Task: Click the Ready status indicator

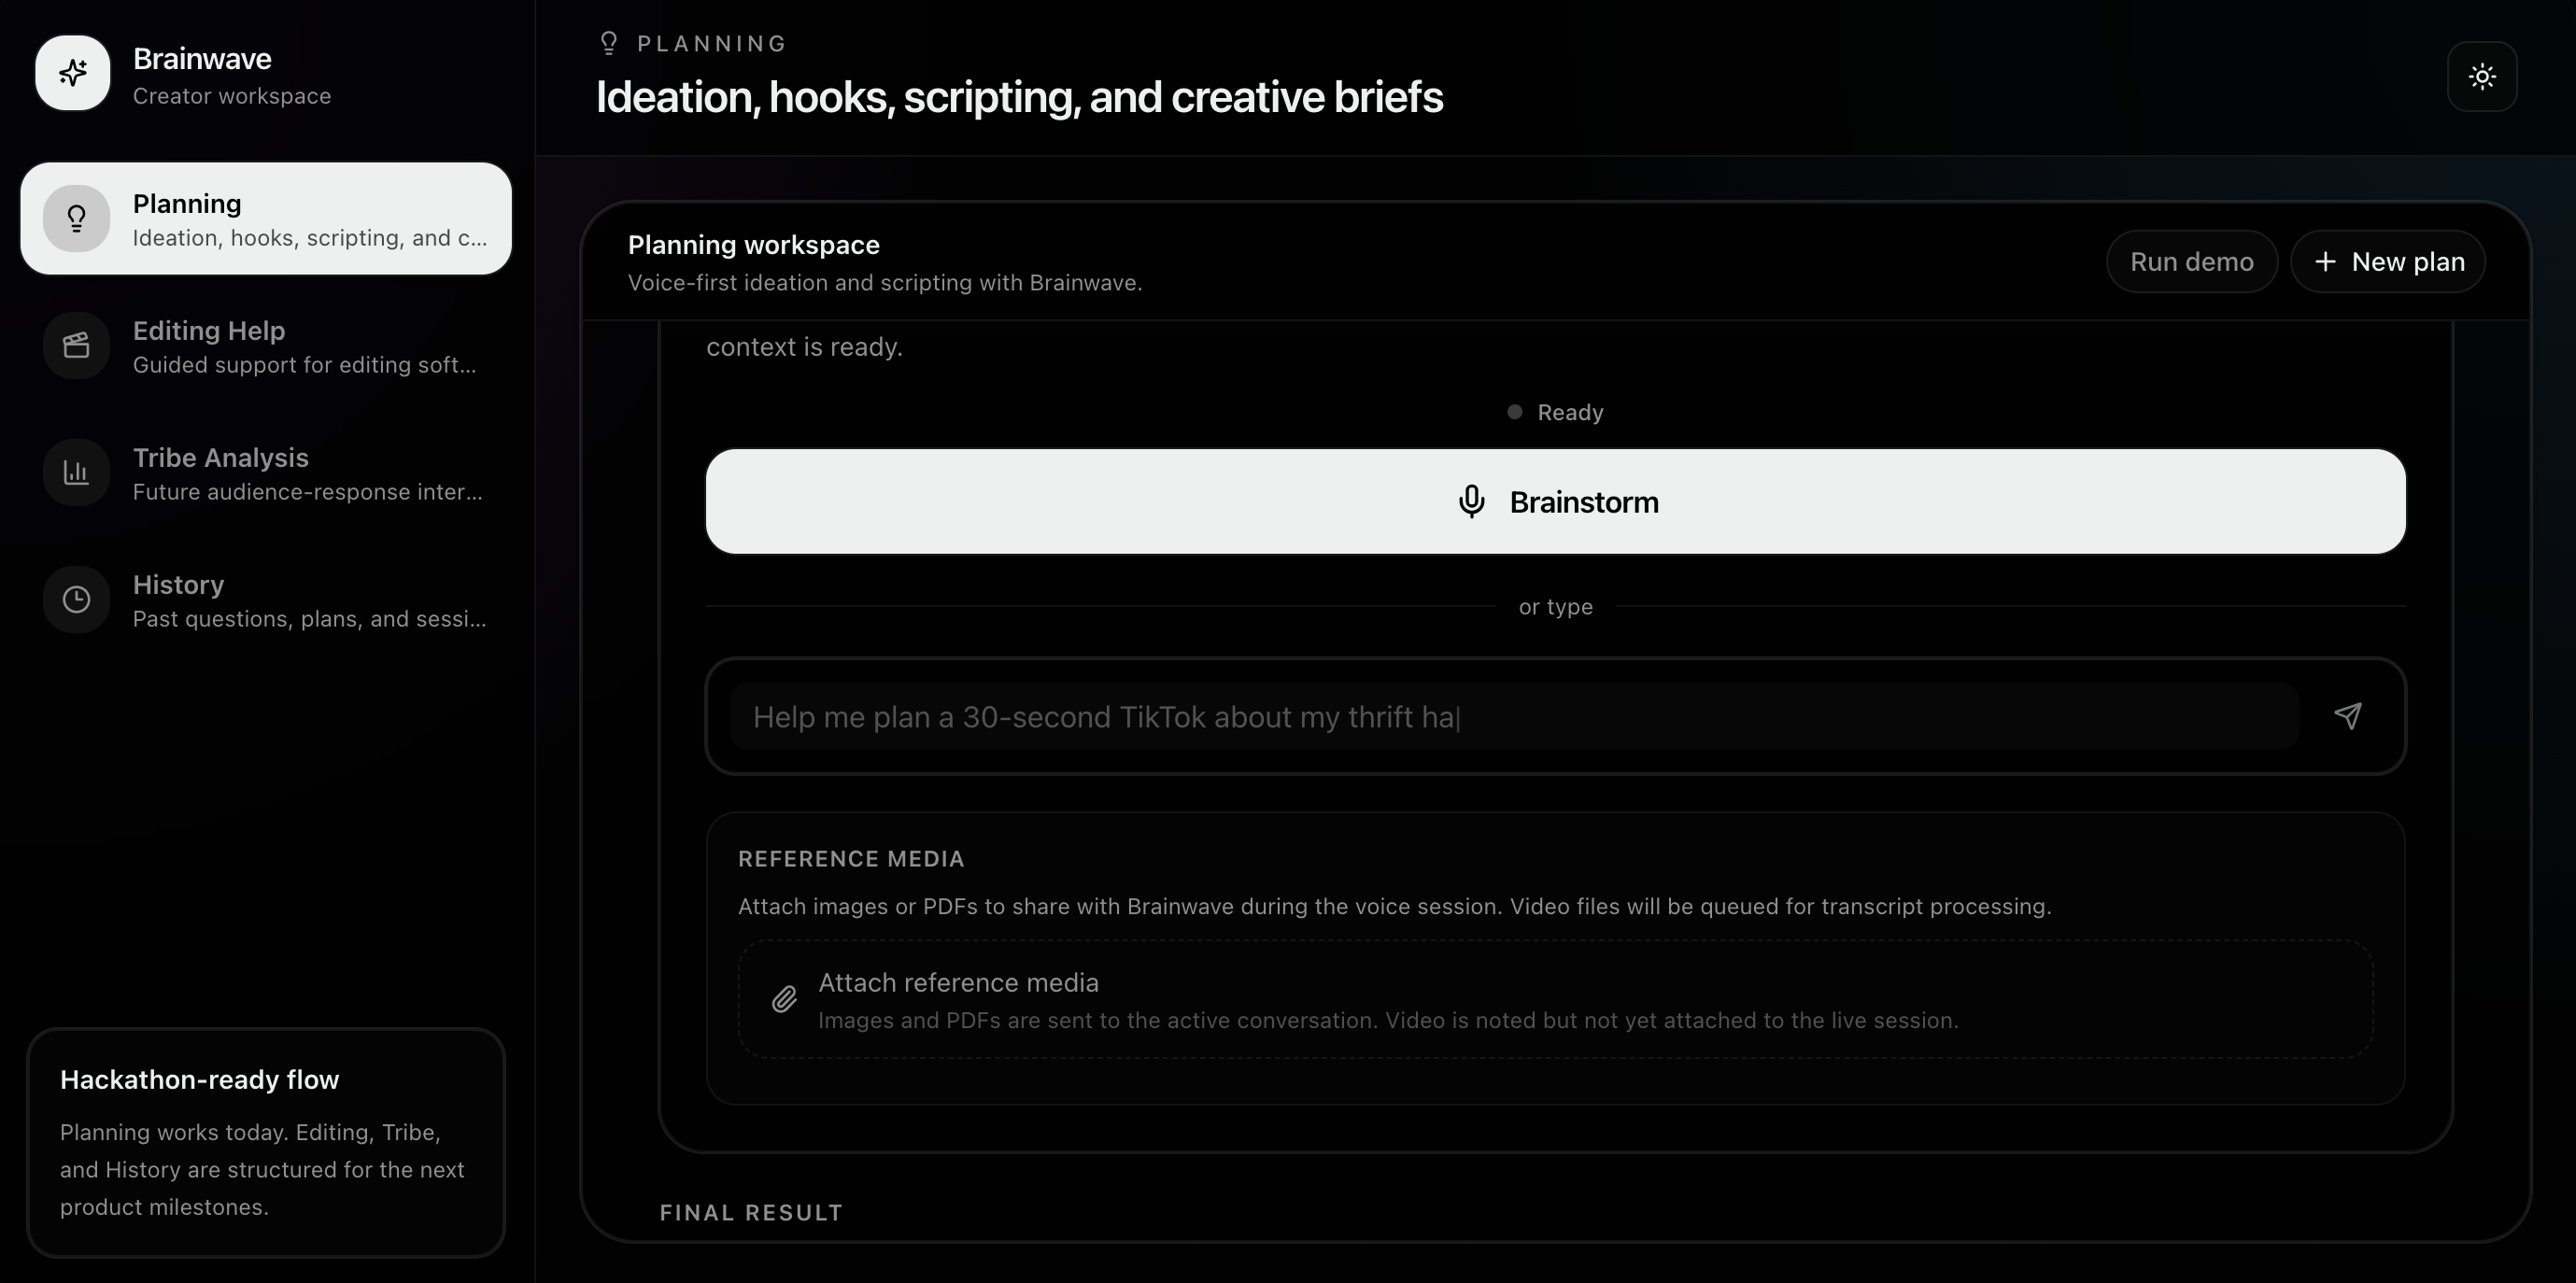Action: pos(1556,412)
